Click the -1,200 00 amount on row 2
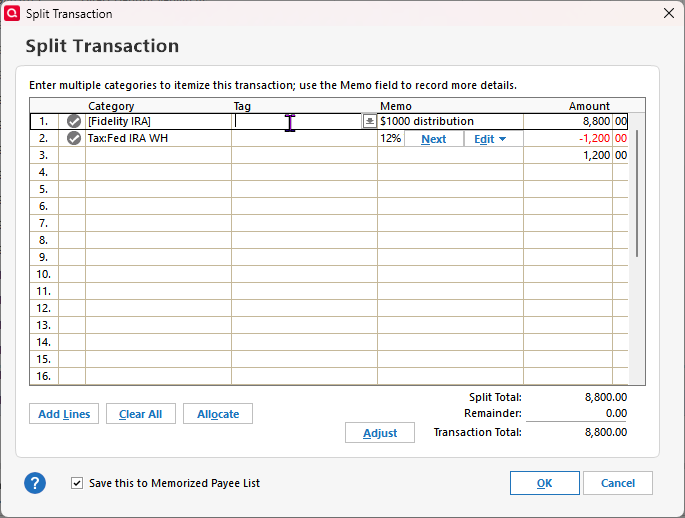 tap(576, 138)
